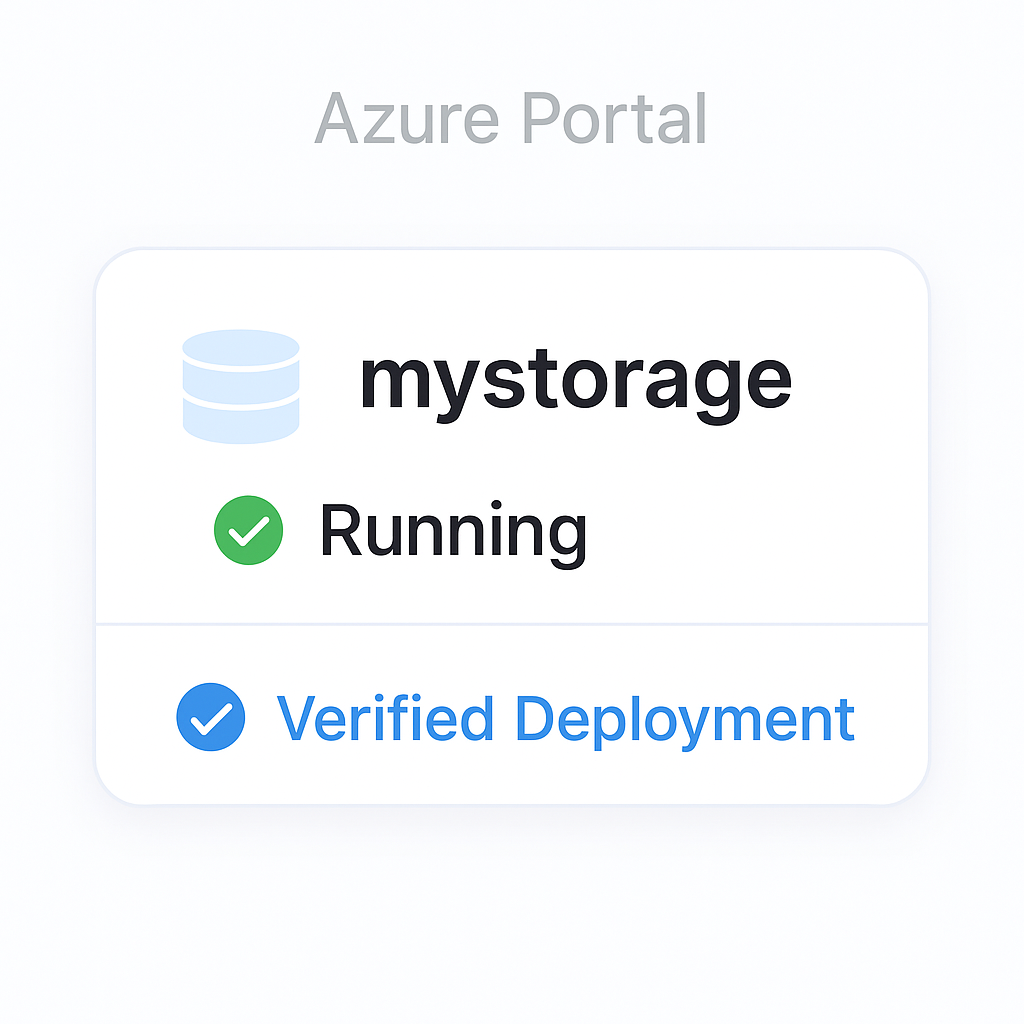The height and width of the screenshot is (1024, 1024).
Task: Click the Azure Portal heading
Action: tap(511, 118)
